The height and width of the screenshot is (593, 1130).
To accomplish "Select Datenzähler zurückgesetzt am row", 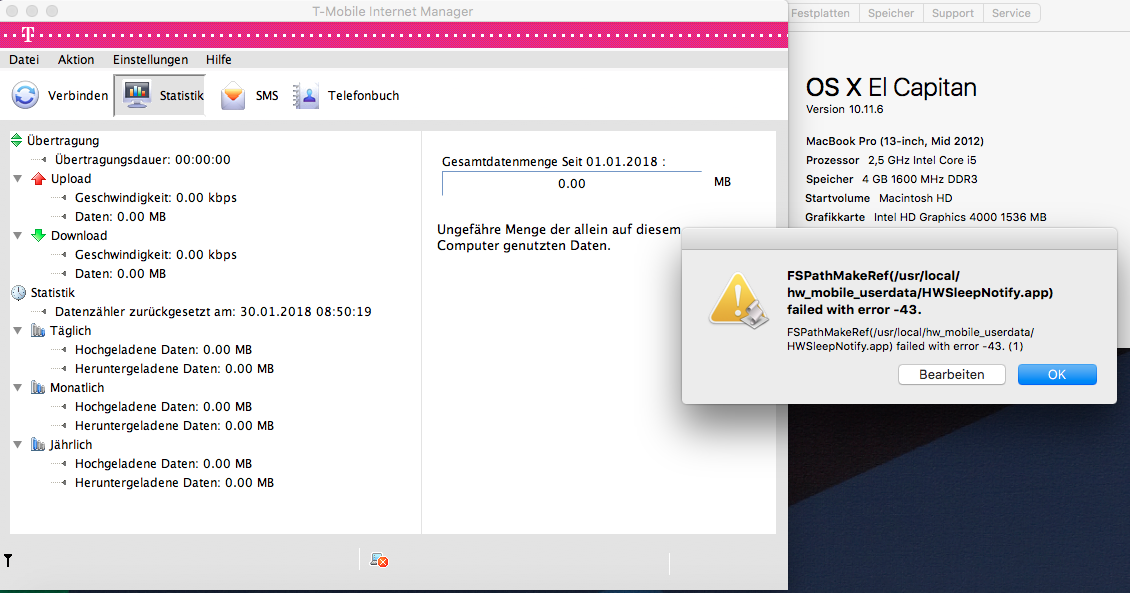I will (x=213, y=311).
